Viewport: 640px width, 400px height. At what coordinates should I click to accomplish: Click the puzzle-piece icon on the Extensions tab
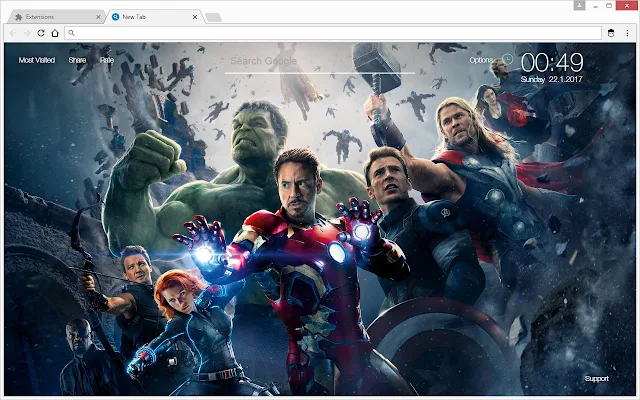[18, 17]
